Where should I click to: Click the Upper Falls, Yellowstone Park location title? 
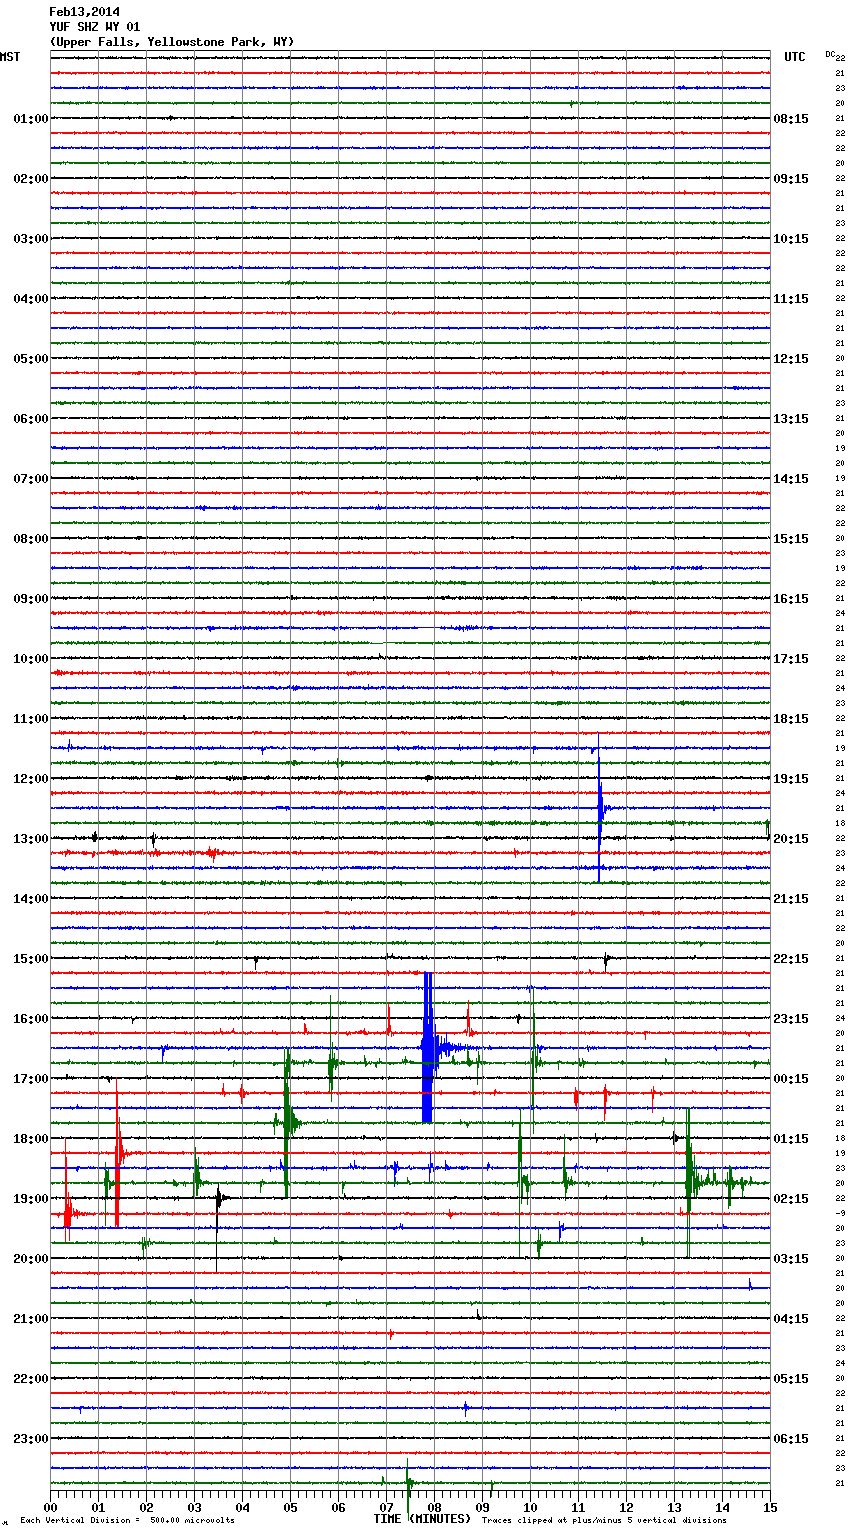coord(172,42)
